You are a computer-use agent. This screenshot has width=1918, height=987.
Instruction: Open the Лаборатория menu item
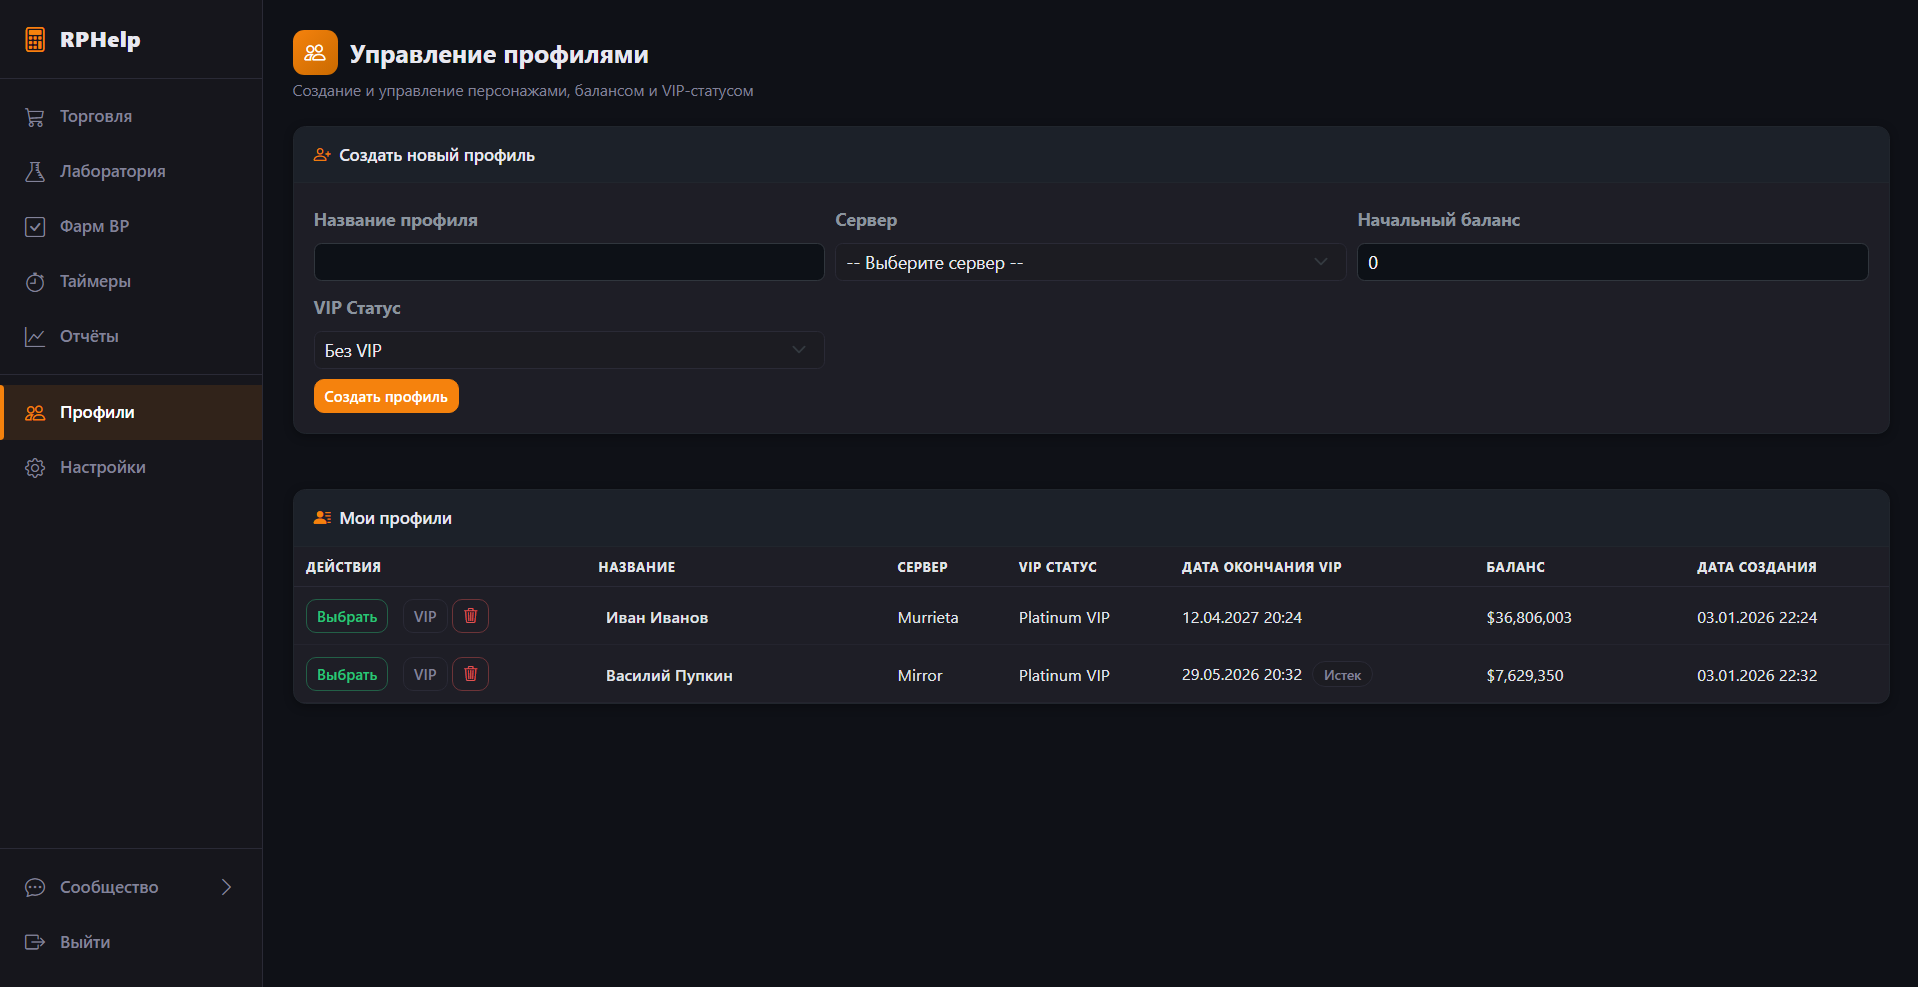pyautogui.click(x=131, y=172)
